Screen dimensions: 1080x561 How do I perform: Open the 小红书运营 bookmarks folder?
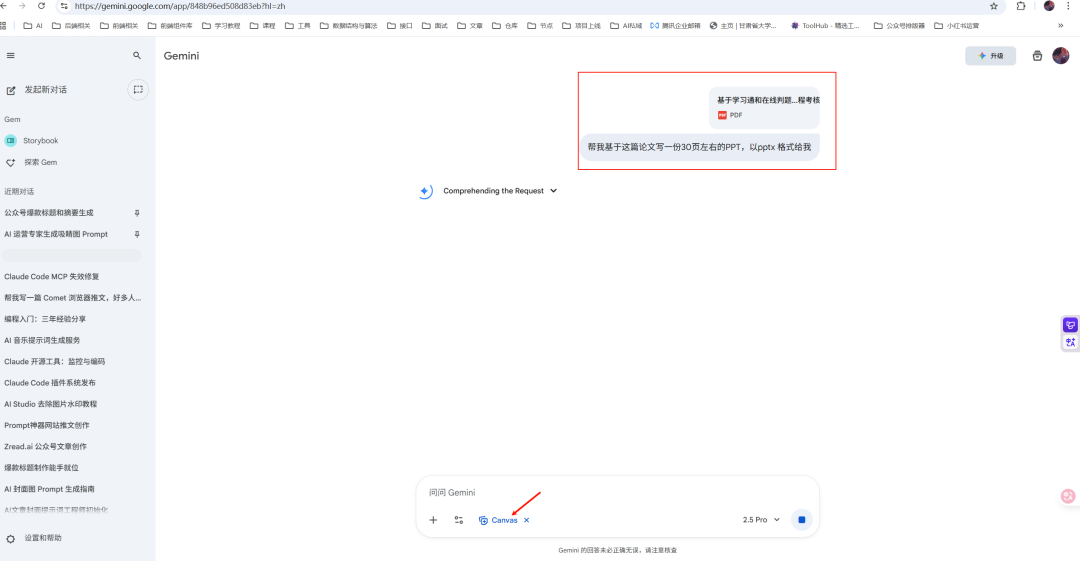pyautogui.click(x=957, y=26)
